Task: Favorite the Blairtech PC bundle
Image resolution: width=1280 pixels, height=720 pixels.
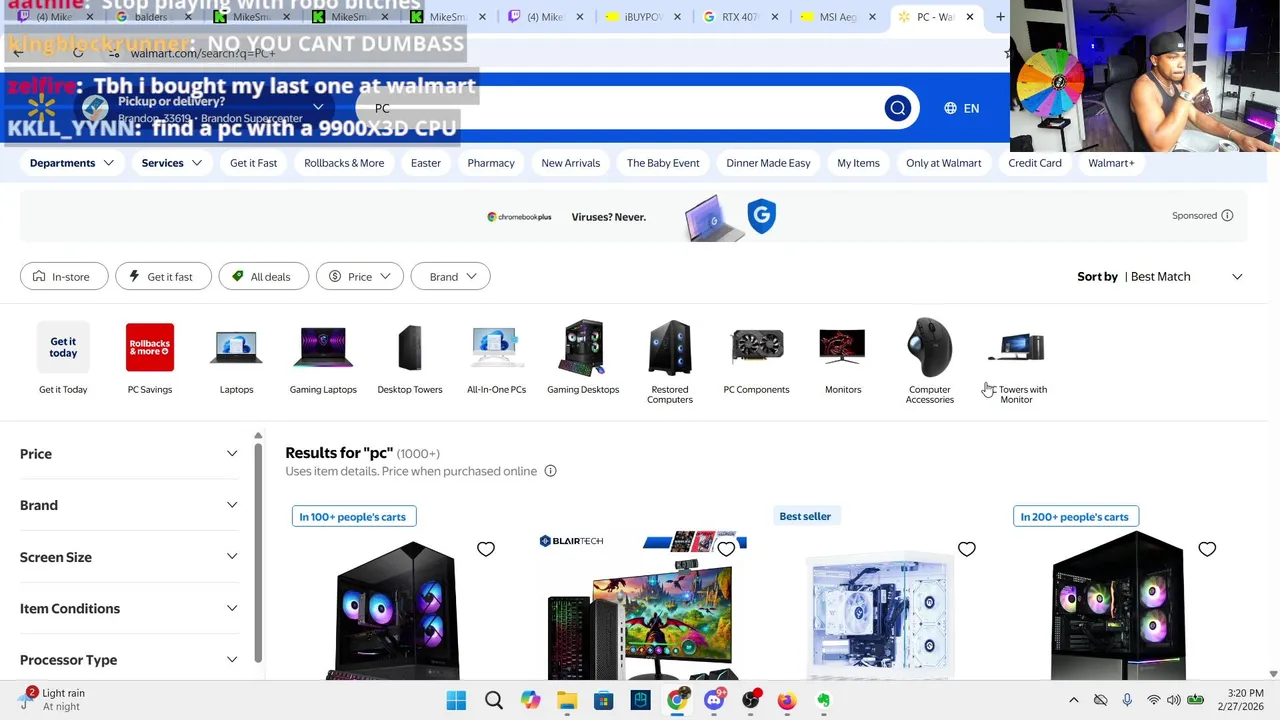Action: (x=726, y=549)
